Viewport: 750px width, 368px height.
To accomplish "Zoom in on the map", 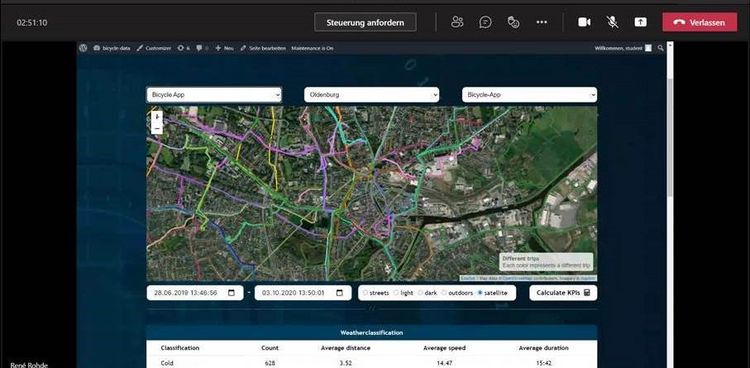I will coord(157,117).
